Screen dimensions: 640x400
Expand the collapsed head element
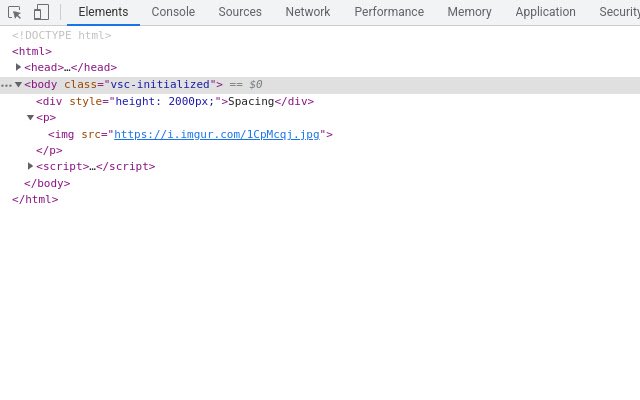point(18,67)
